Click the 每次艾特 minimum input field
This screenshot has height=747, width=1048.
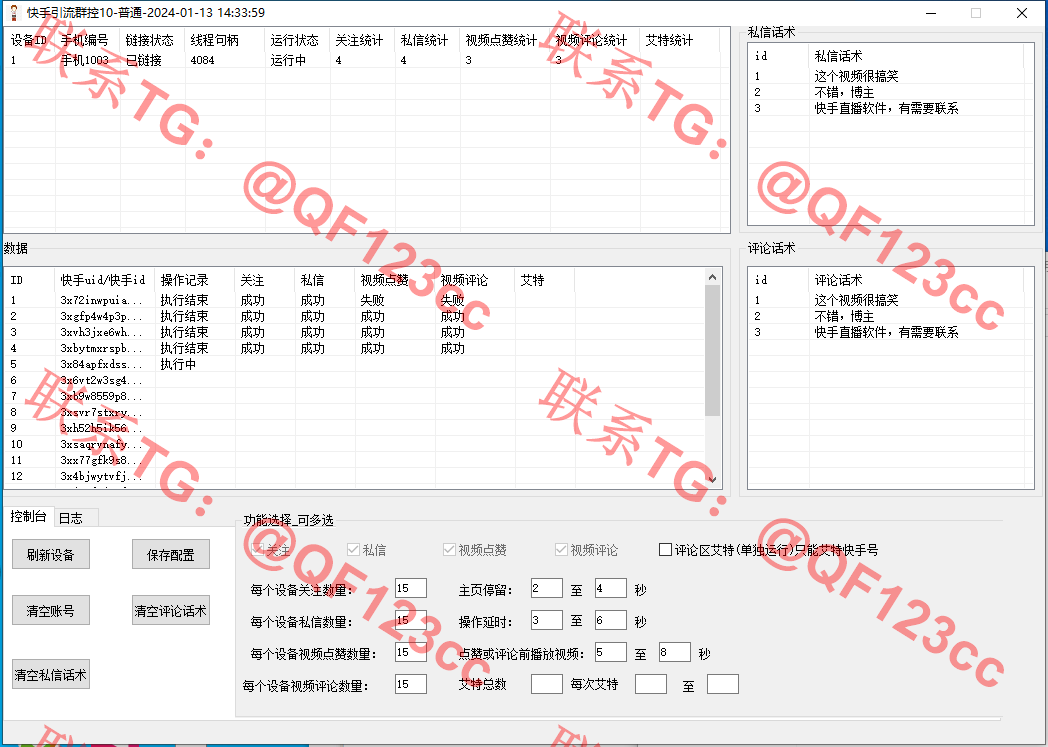[x=650, y=684]
